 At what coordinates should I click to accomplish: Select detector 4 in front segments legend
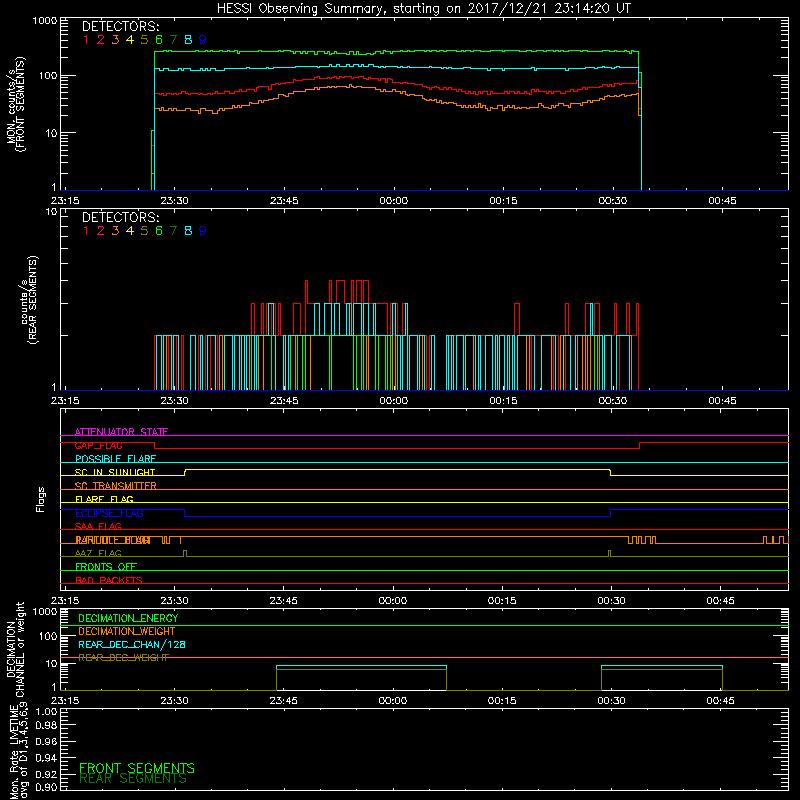click(x=130, y=40)
